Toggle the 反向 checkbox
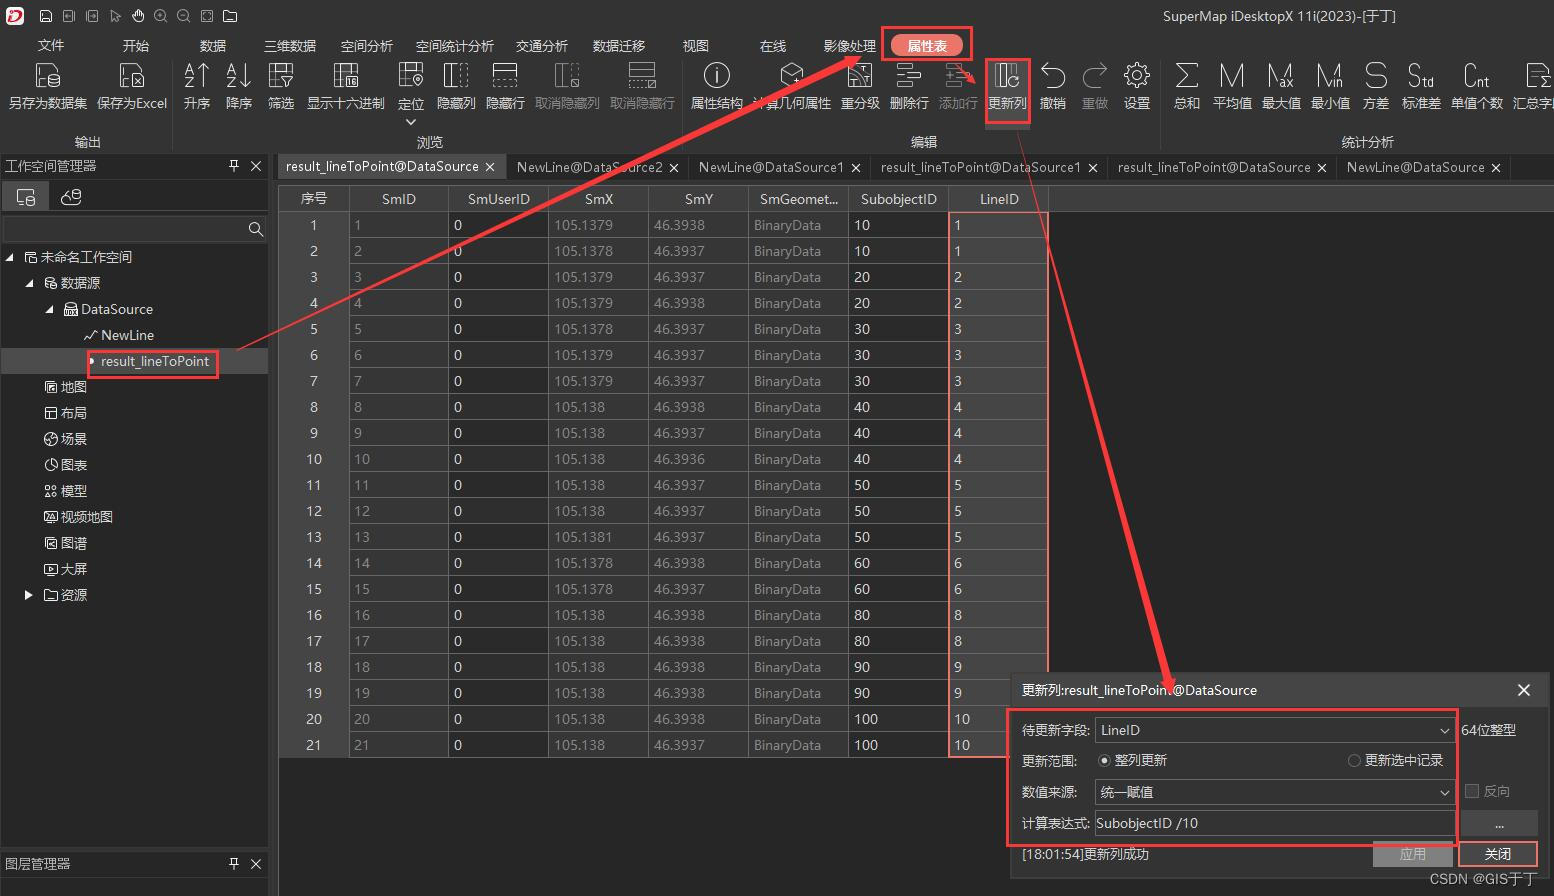 point(1472,791)
